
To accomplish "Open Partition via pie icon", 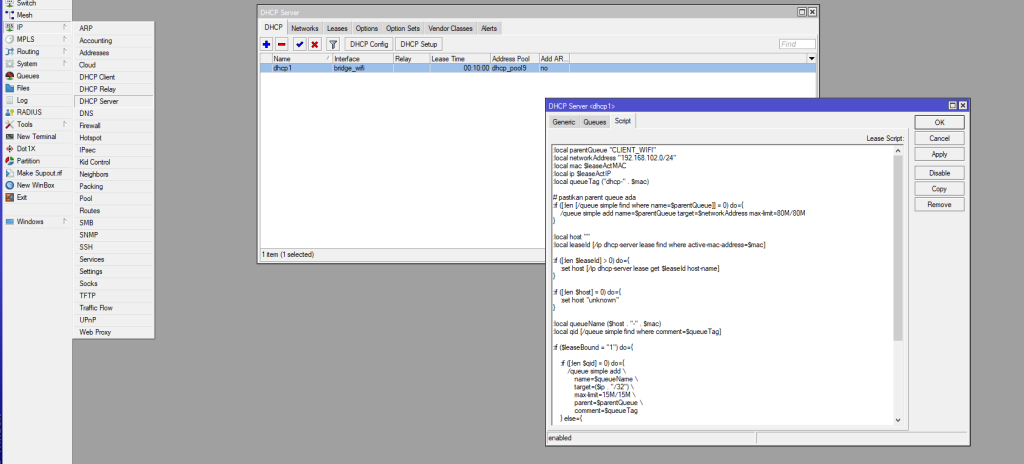I will point(10,161).
